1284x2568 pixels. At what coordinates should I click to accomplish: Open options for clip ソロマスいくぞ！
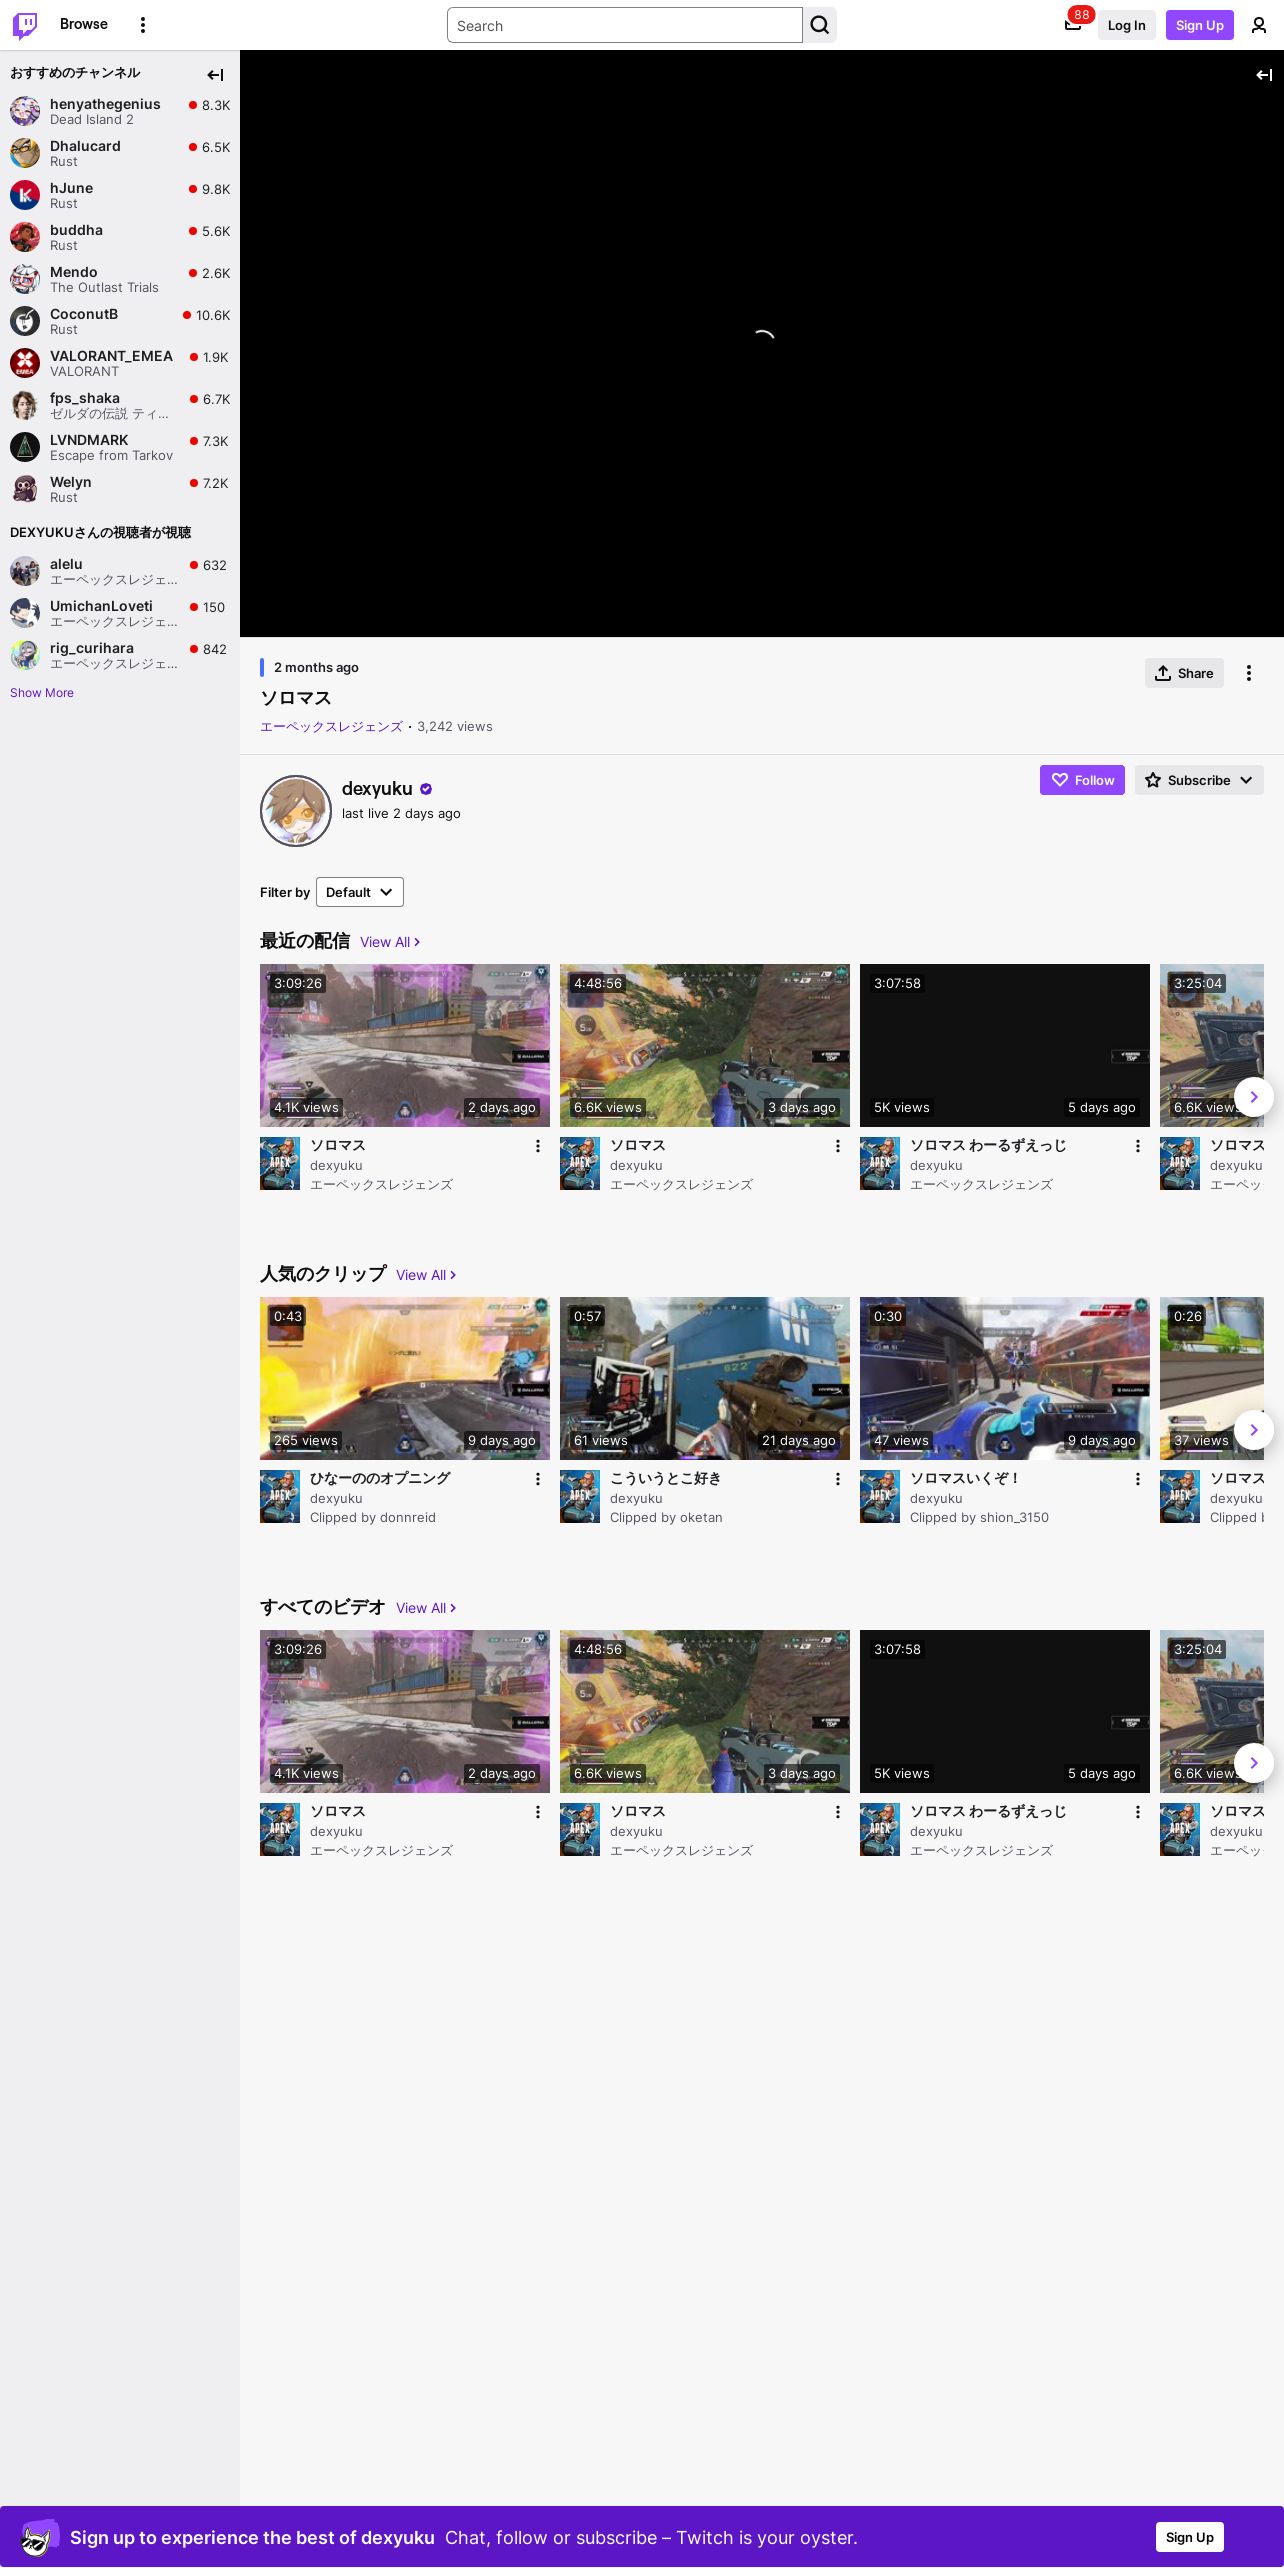[x=1138, y=1479]
